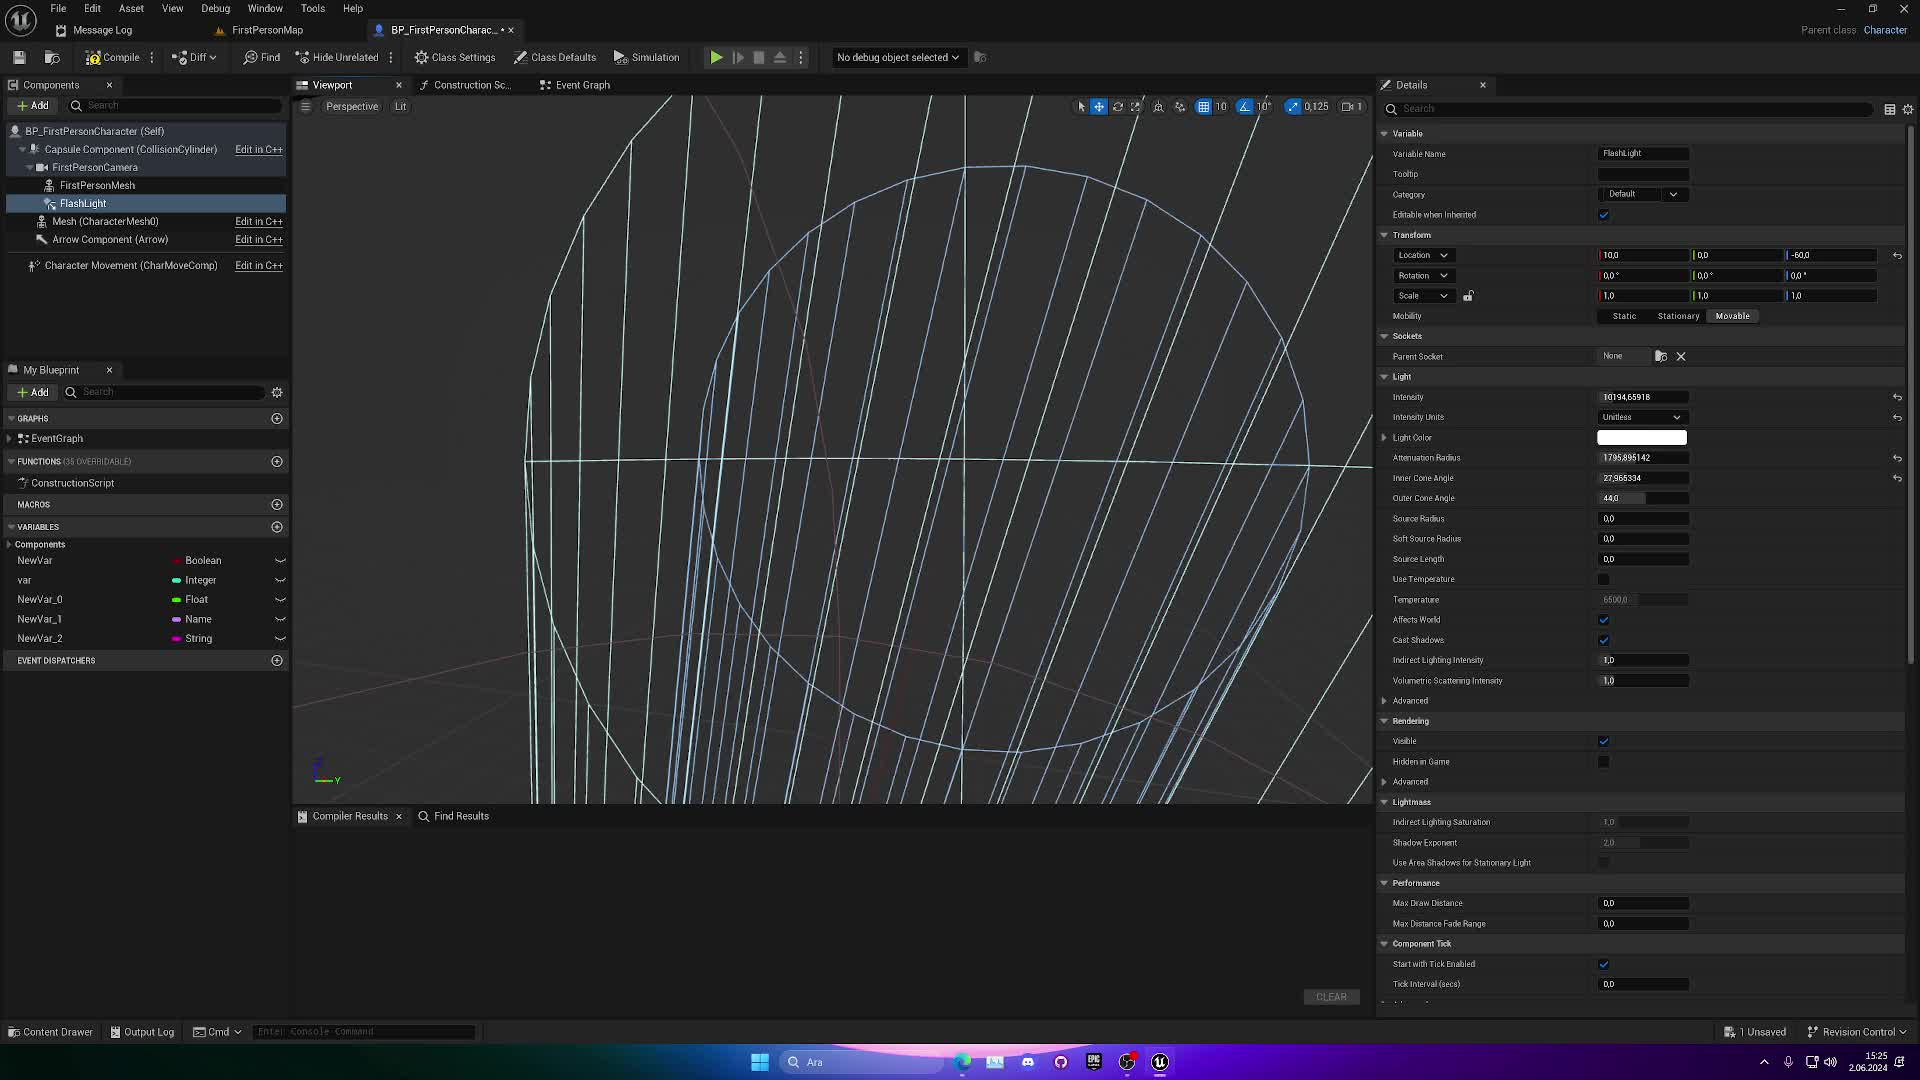Select the FirstPersonMesh component

[97, 185]
